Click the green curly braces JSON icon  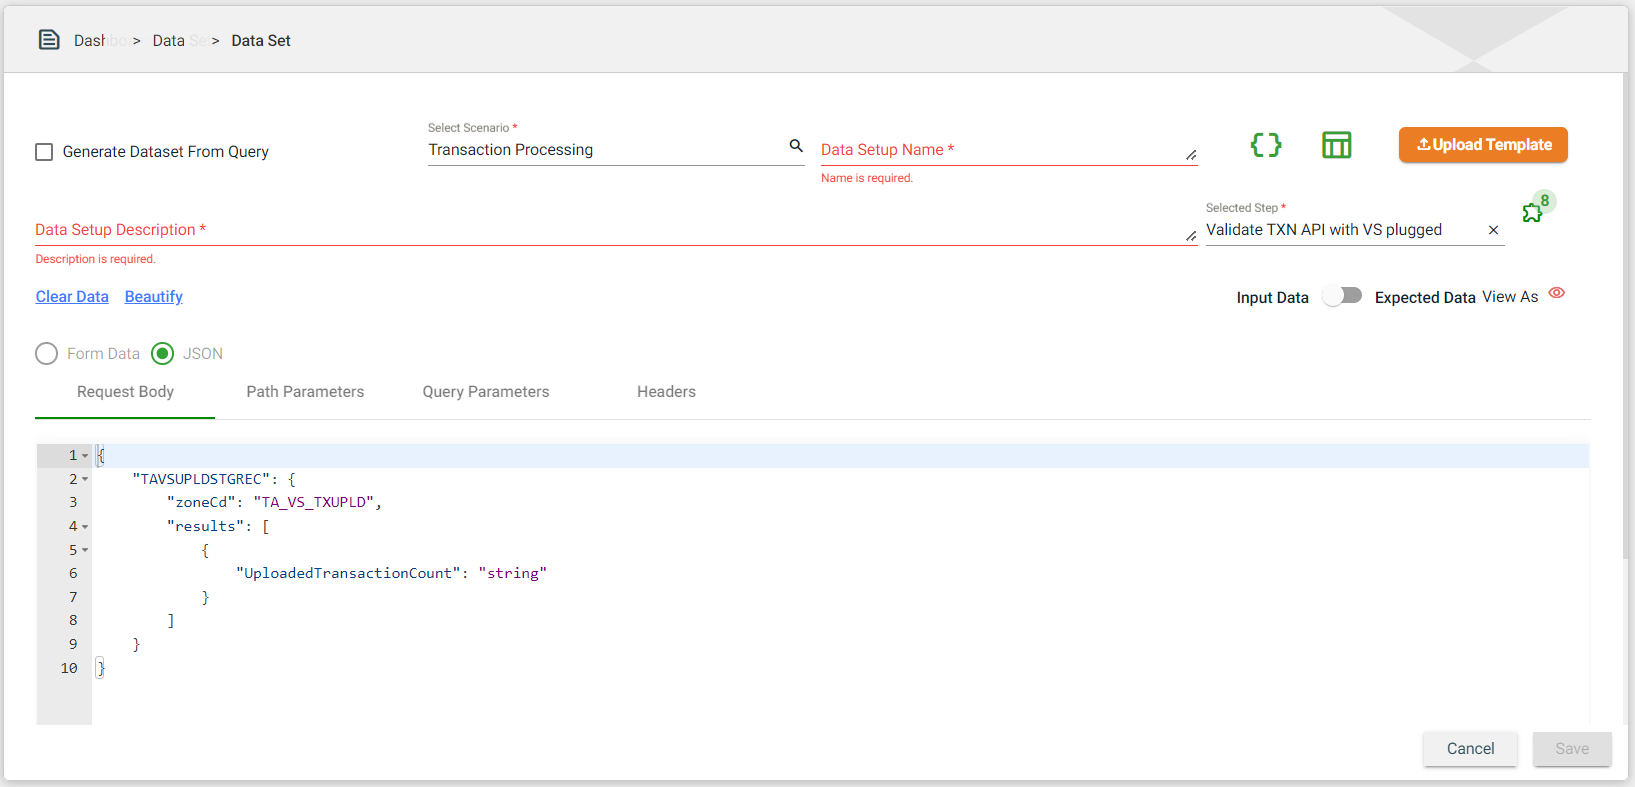[x=1265, y=145]
